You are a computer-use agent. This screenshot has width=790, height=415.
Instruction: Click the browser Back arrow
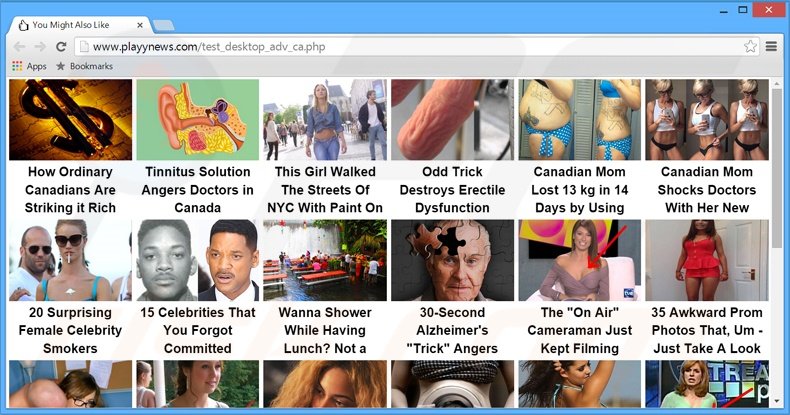click(x=19, y=47)
